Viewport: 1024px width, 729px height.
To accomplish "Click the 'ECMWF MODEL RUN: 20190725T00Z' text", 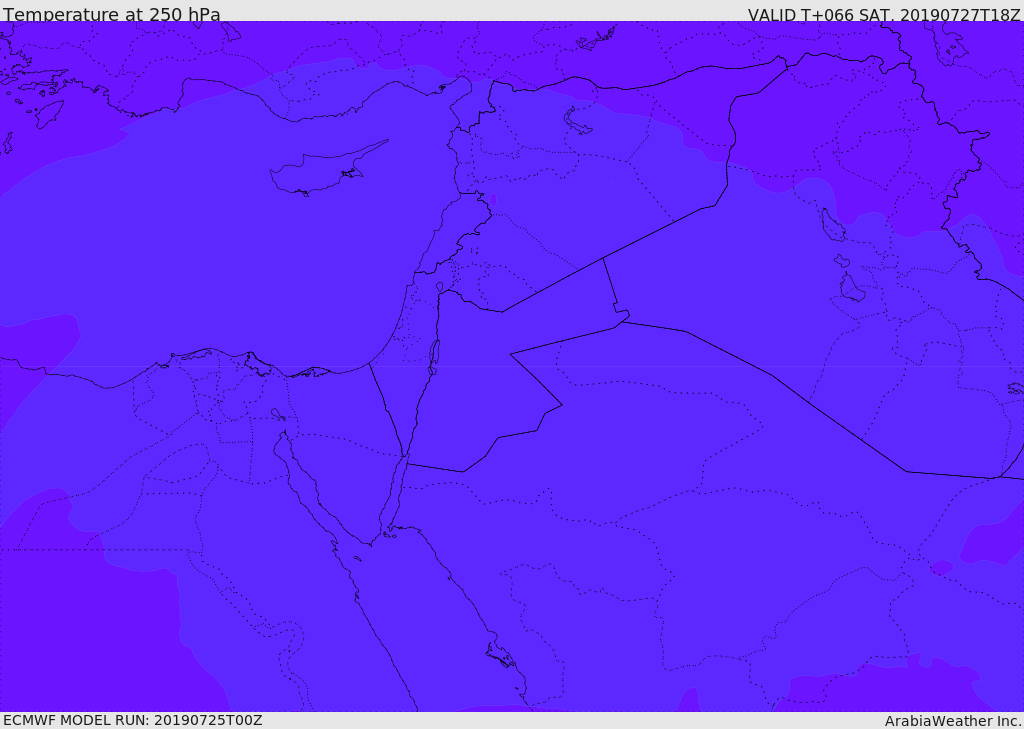I will point(133,720).
